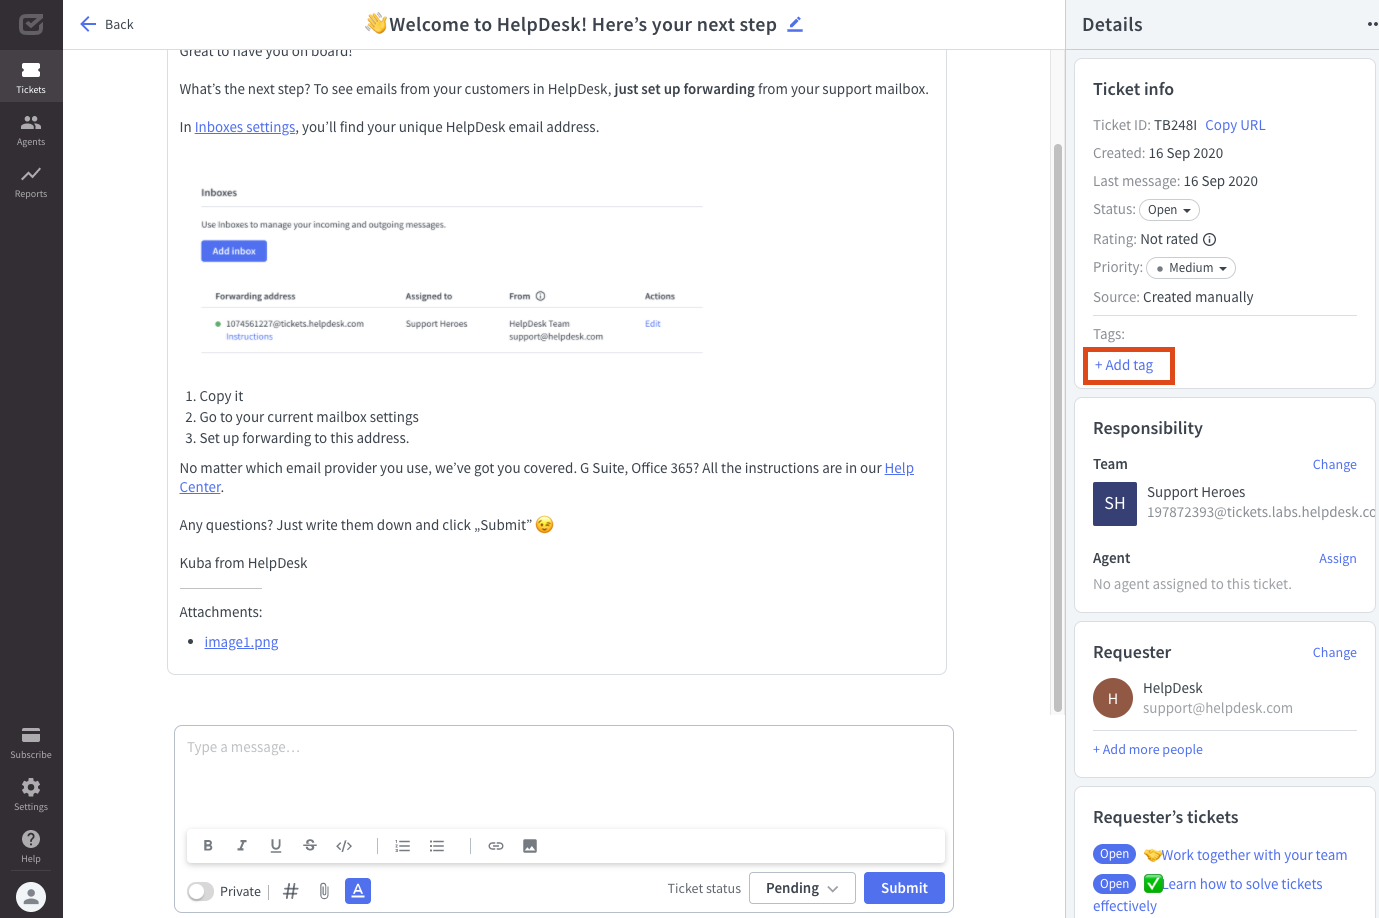1379x918 pixels.
Task: Insert image into message
Action: [530, 846]
